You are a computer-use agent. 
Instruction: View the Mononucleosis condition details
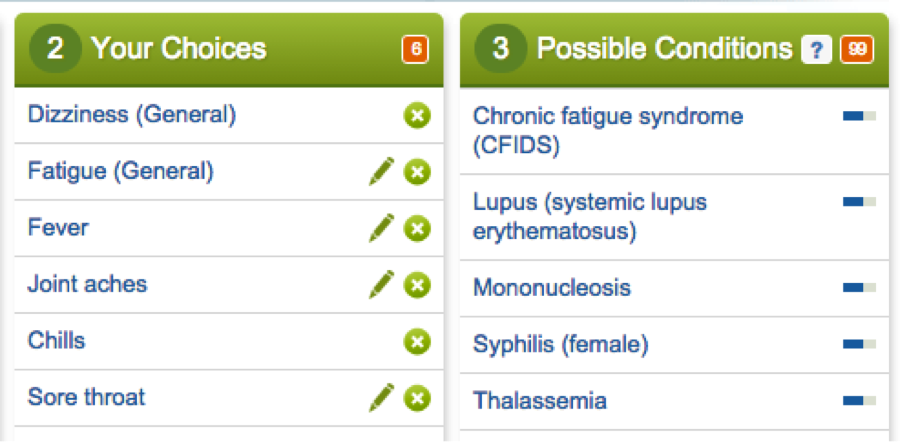tap(552, 288)
